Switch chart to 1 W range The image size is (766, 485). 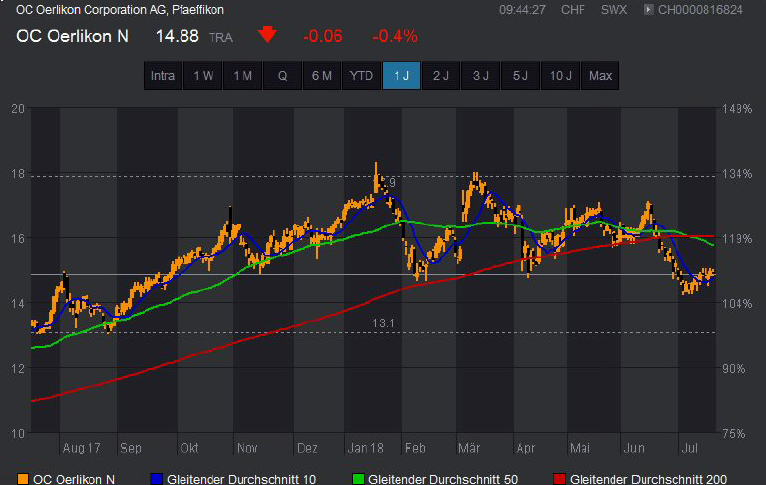click(203, 76)
